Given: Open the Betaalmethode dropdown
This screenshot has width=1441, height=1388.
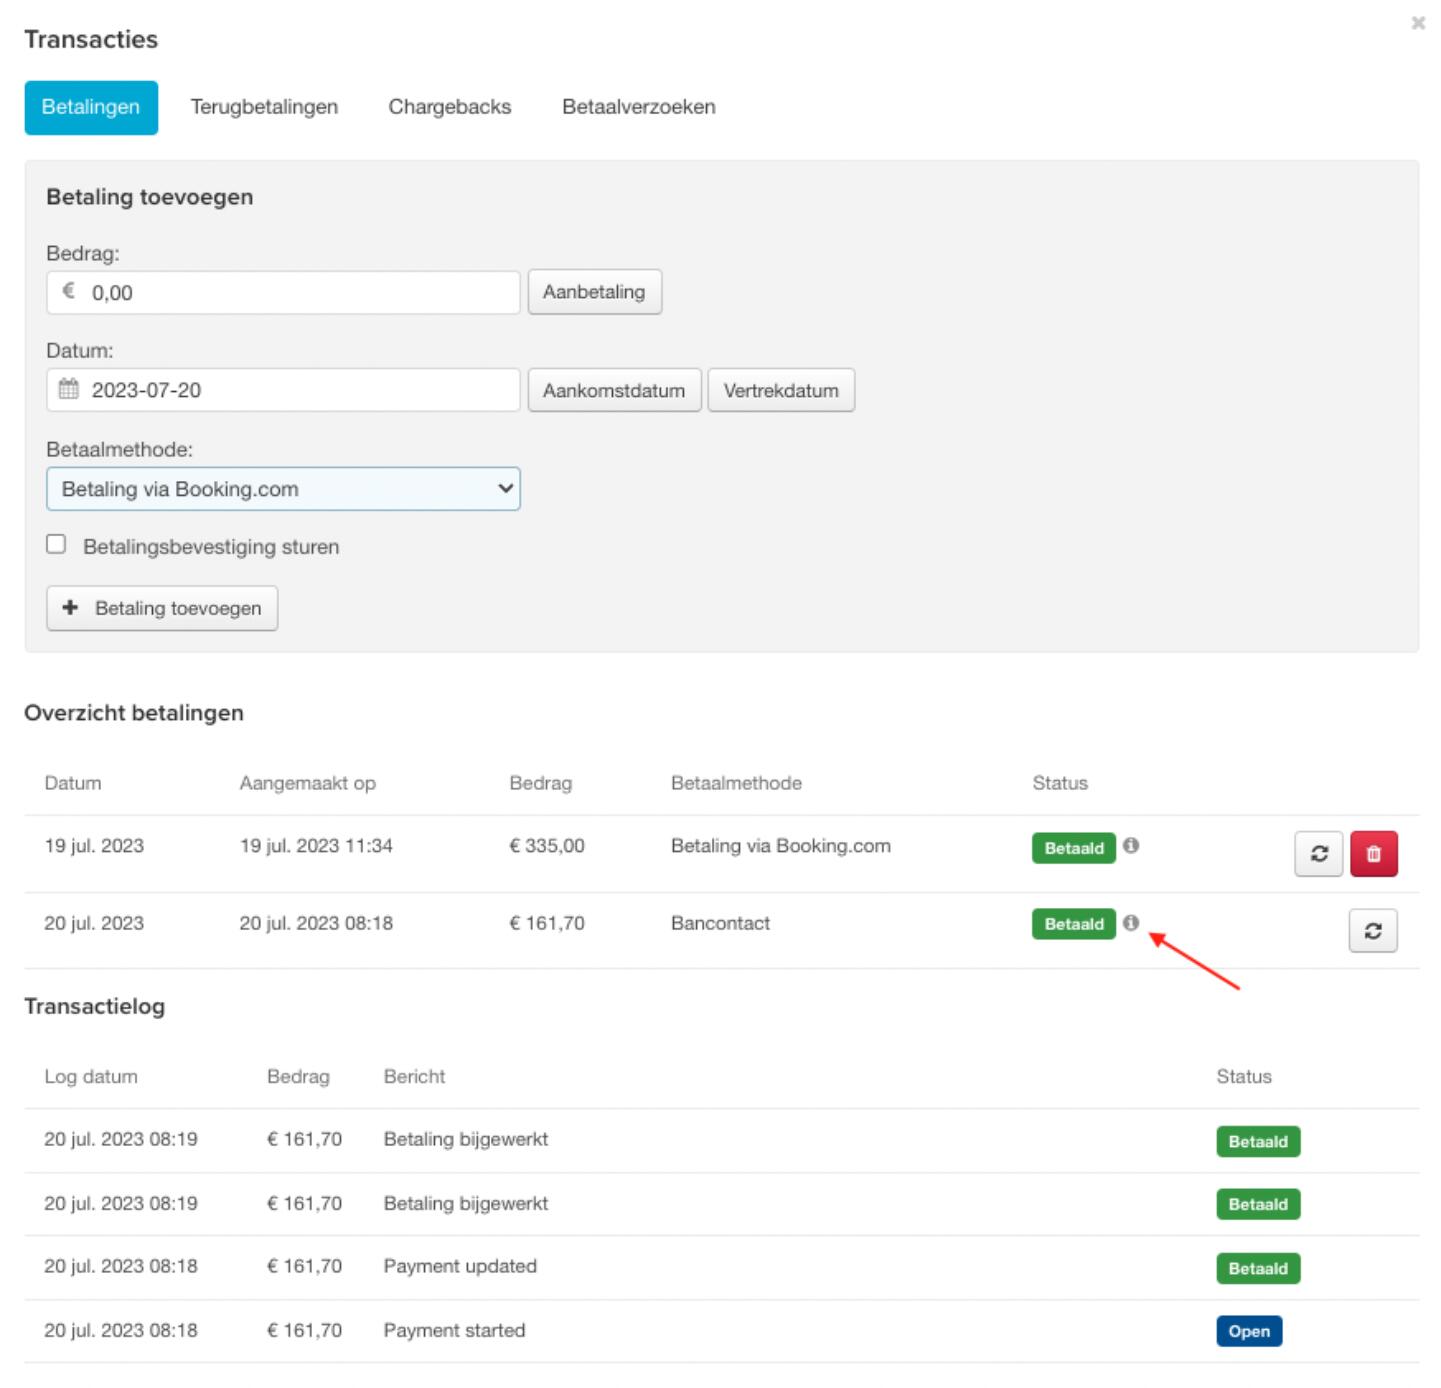Looking at the screenshot, I should (x=283, y=489).
